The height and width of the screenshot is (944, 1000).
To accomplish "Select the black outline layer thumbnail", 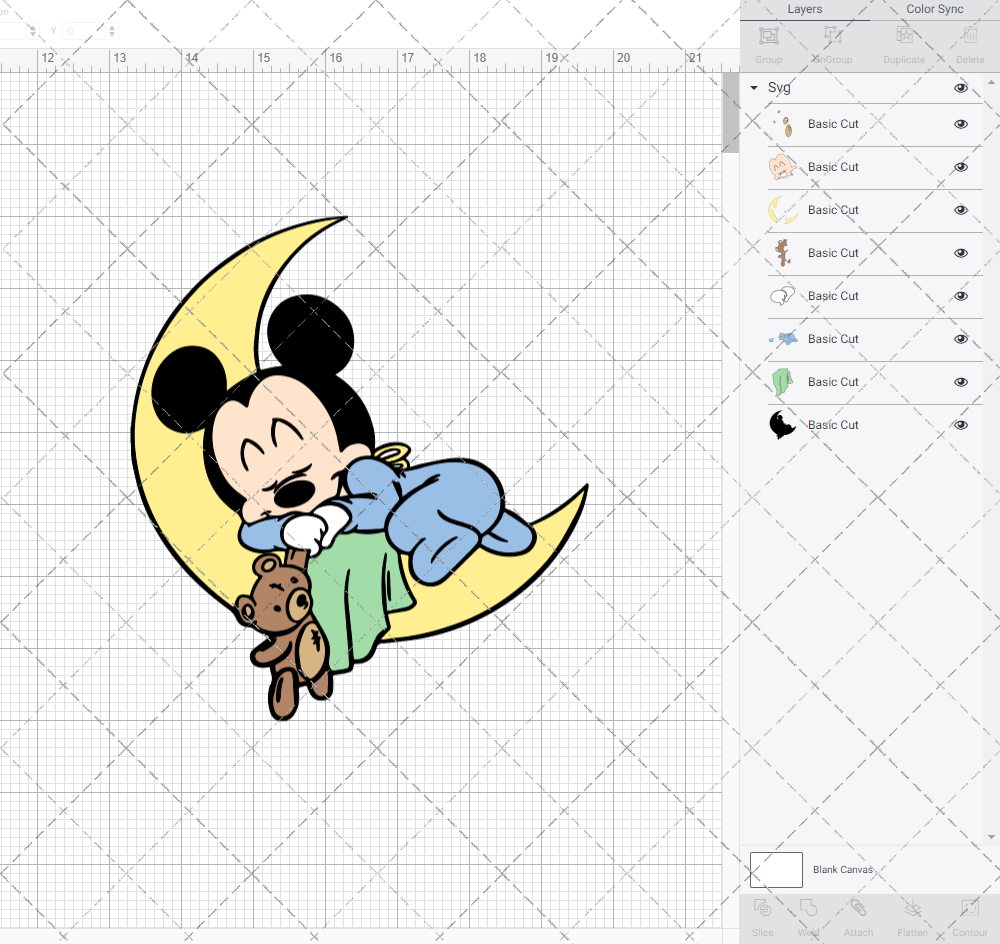I will 783,425.
